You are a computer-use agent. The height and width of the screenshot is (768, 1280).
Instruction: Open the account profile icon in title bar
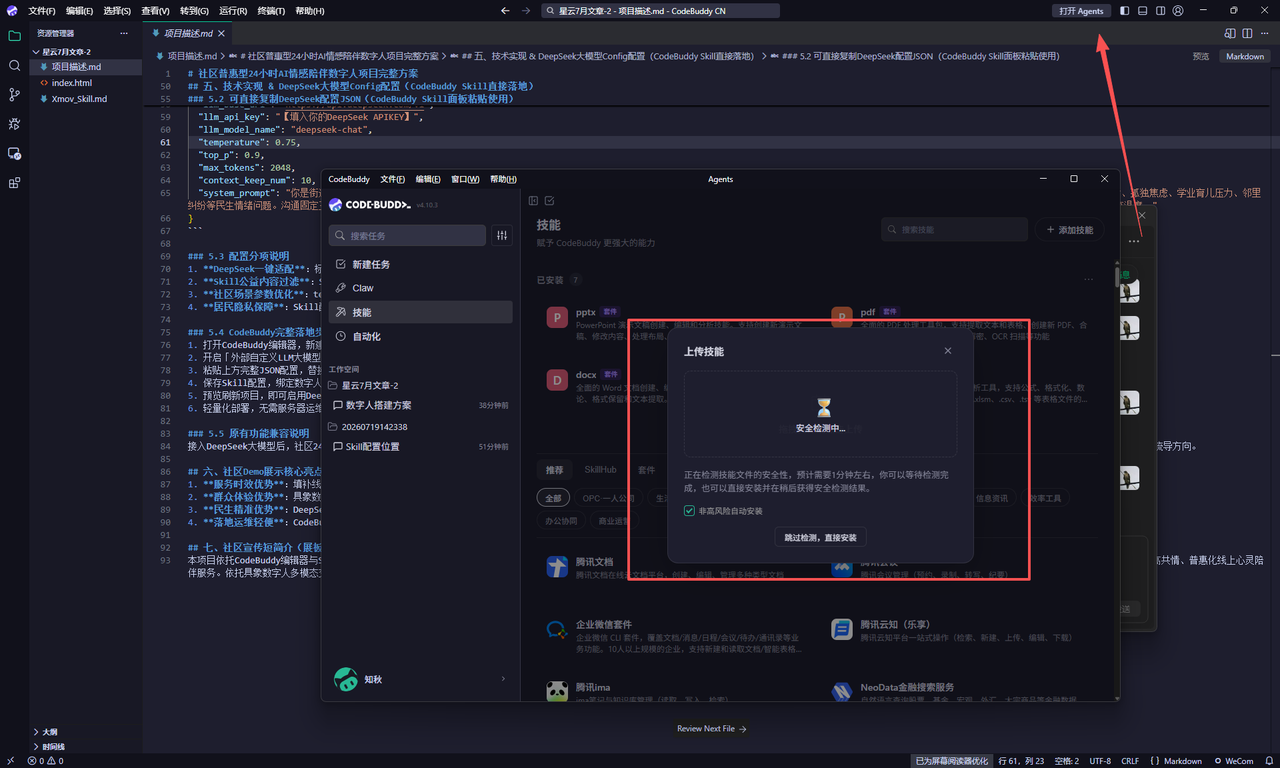pyautogui.click(x=1178, y=11)
